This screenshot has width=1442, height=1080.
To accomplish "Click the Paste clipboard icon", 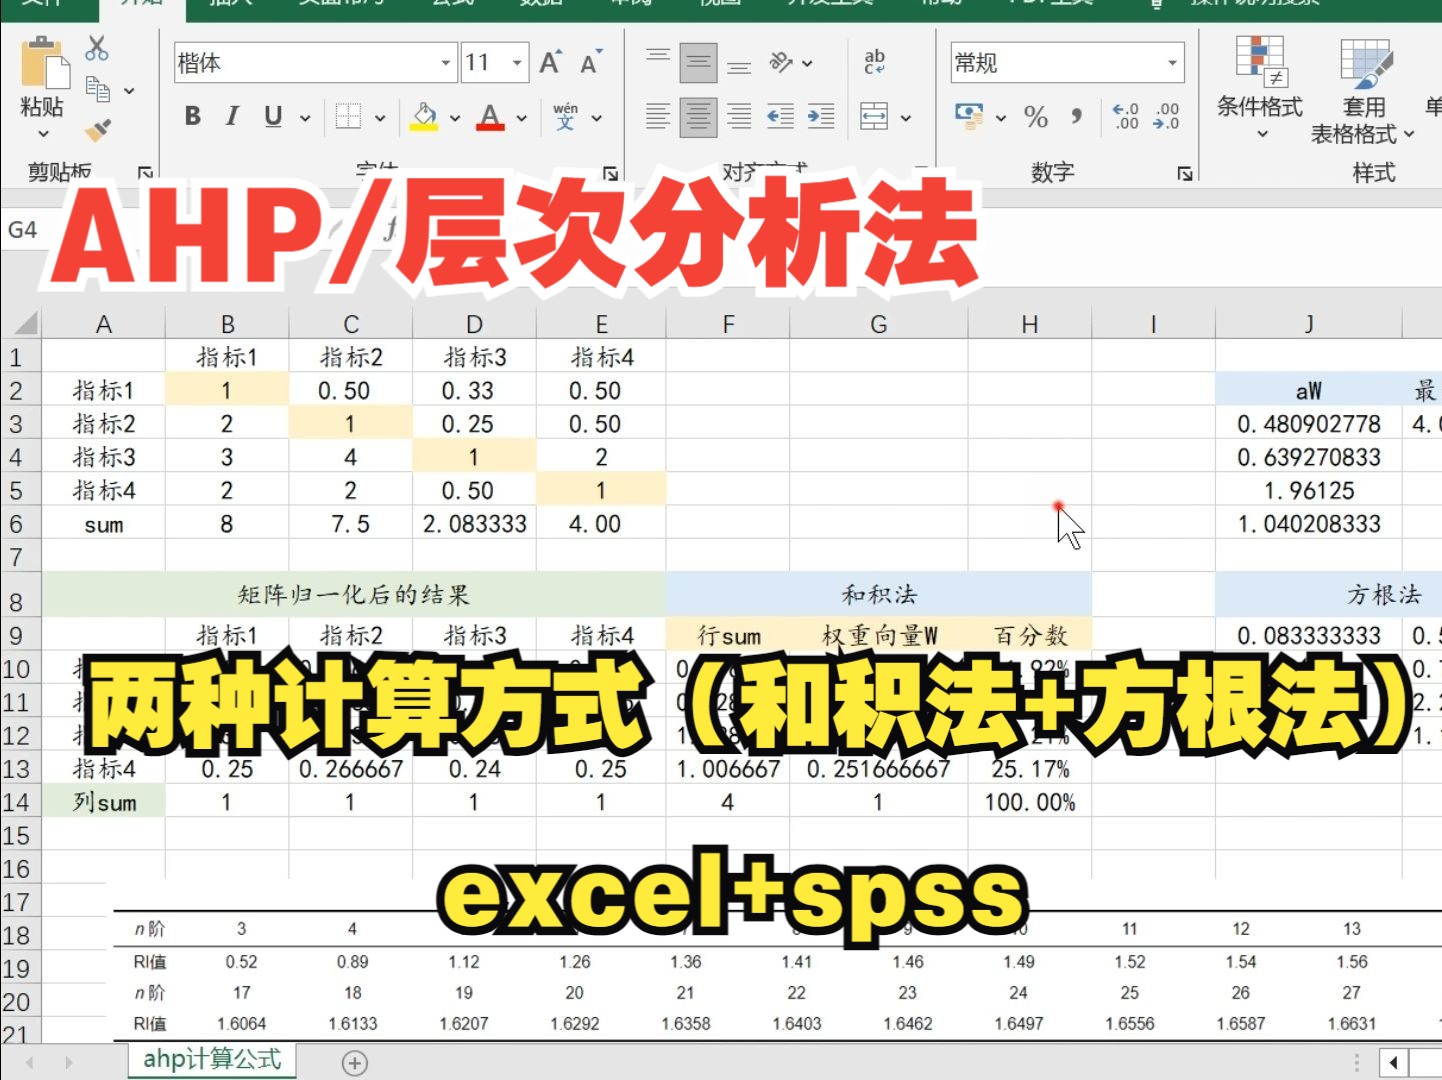I will click(44, 62).
